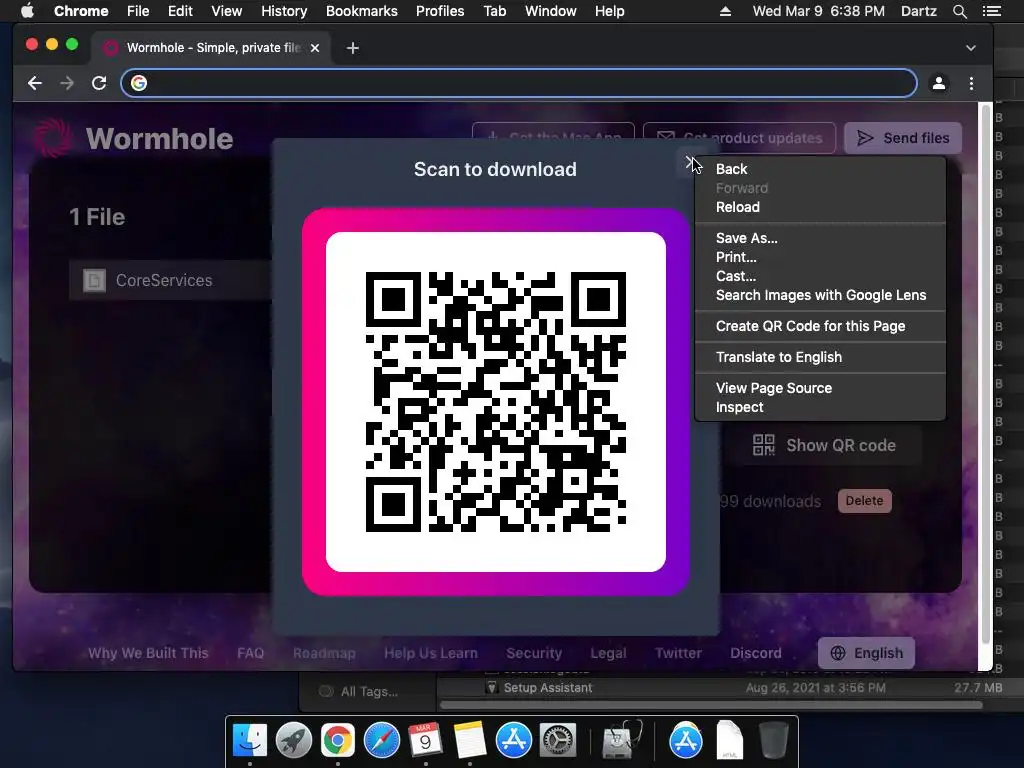Choose Inspect in the context menu
Viewport: 1024px width, 768px height.
(x=820, y=407)
